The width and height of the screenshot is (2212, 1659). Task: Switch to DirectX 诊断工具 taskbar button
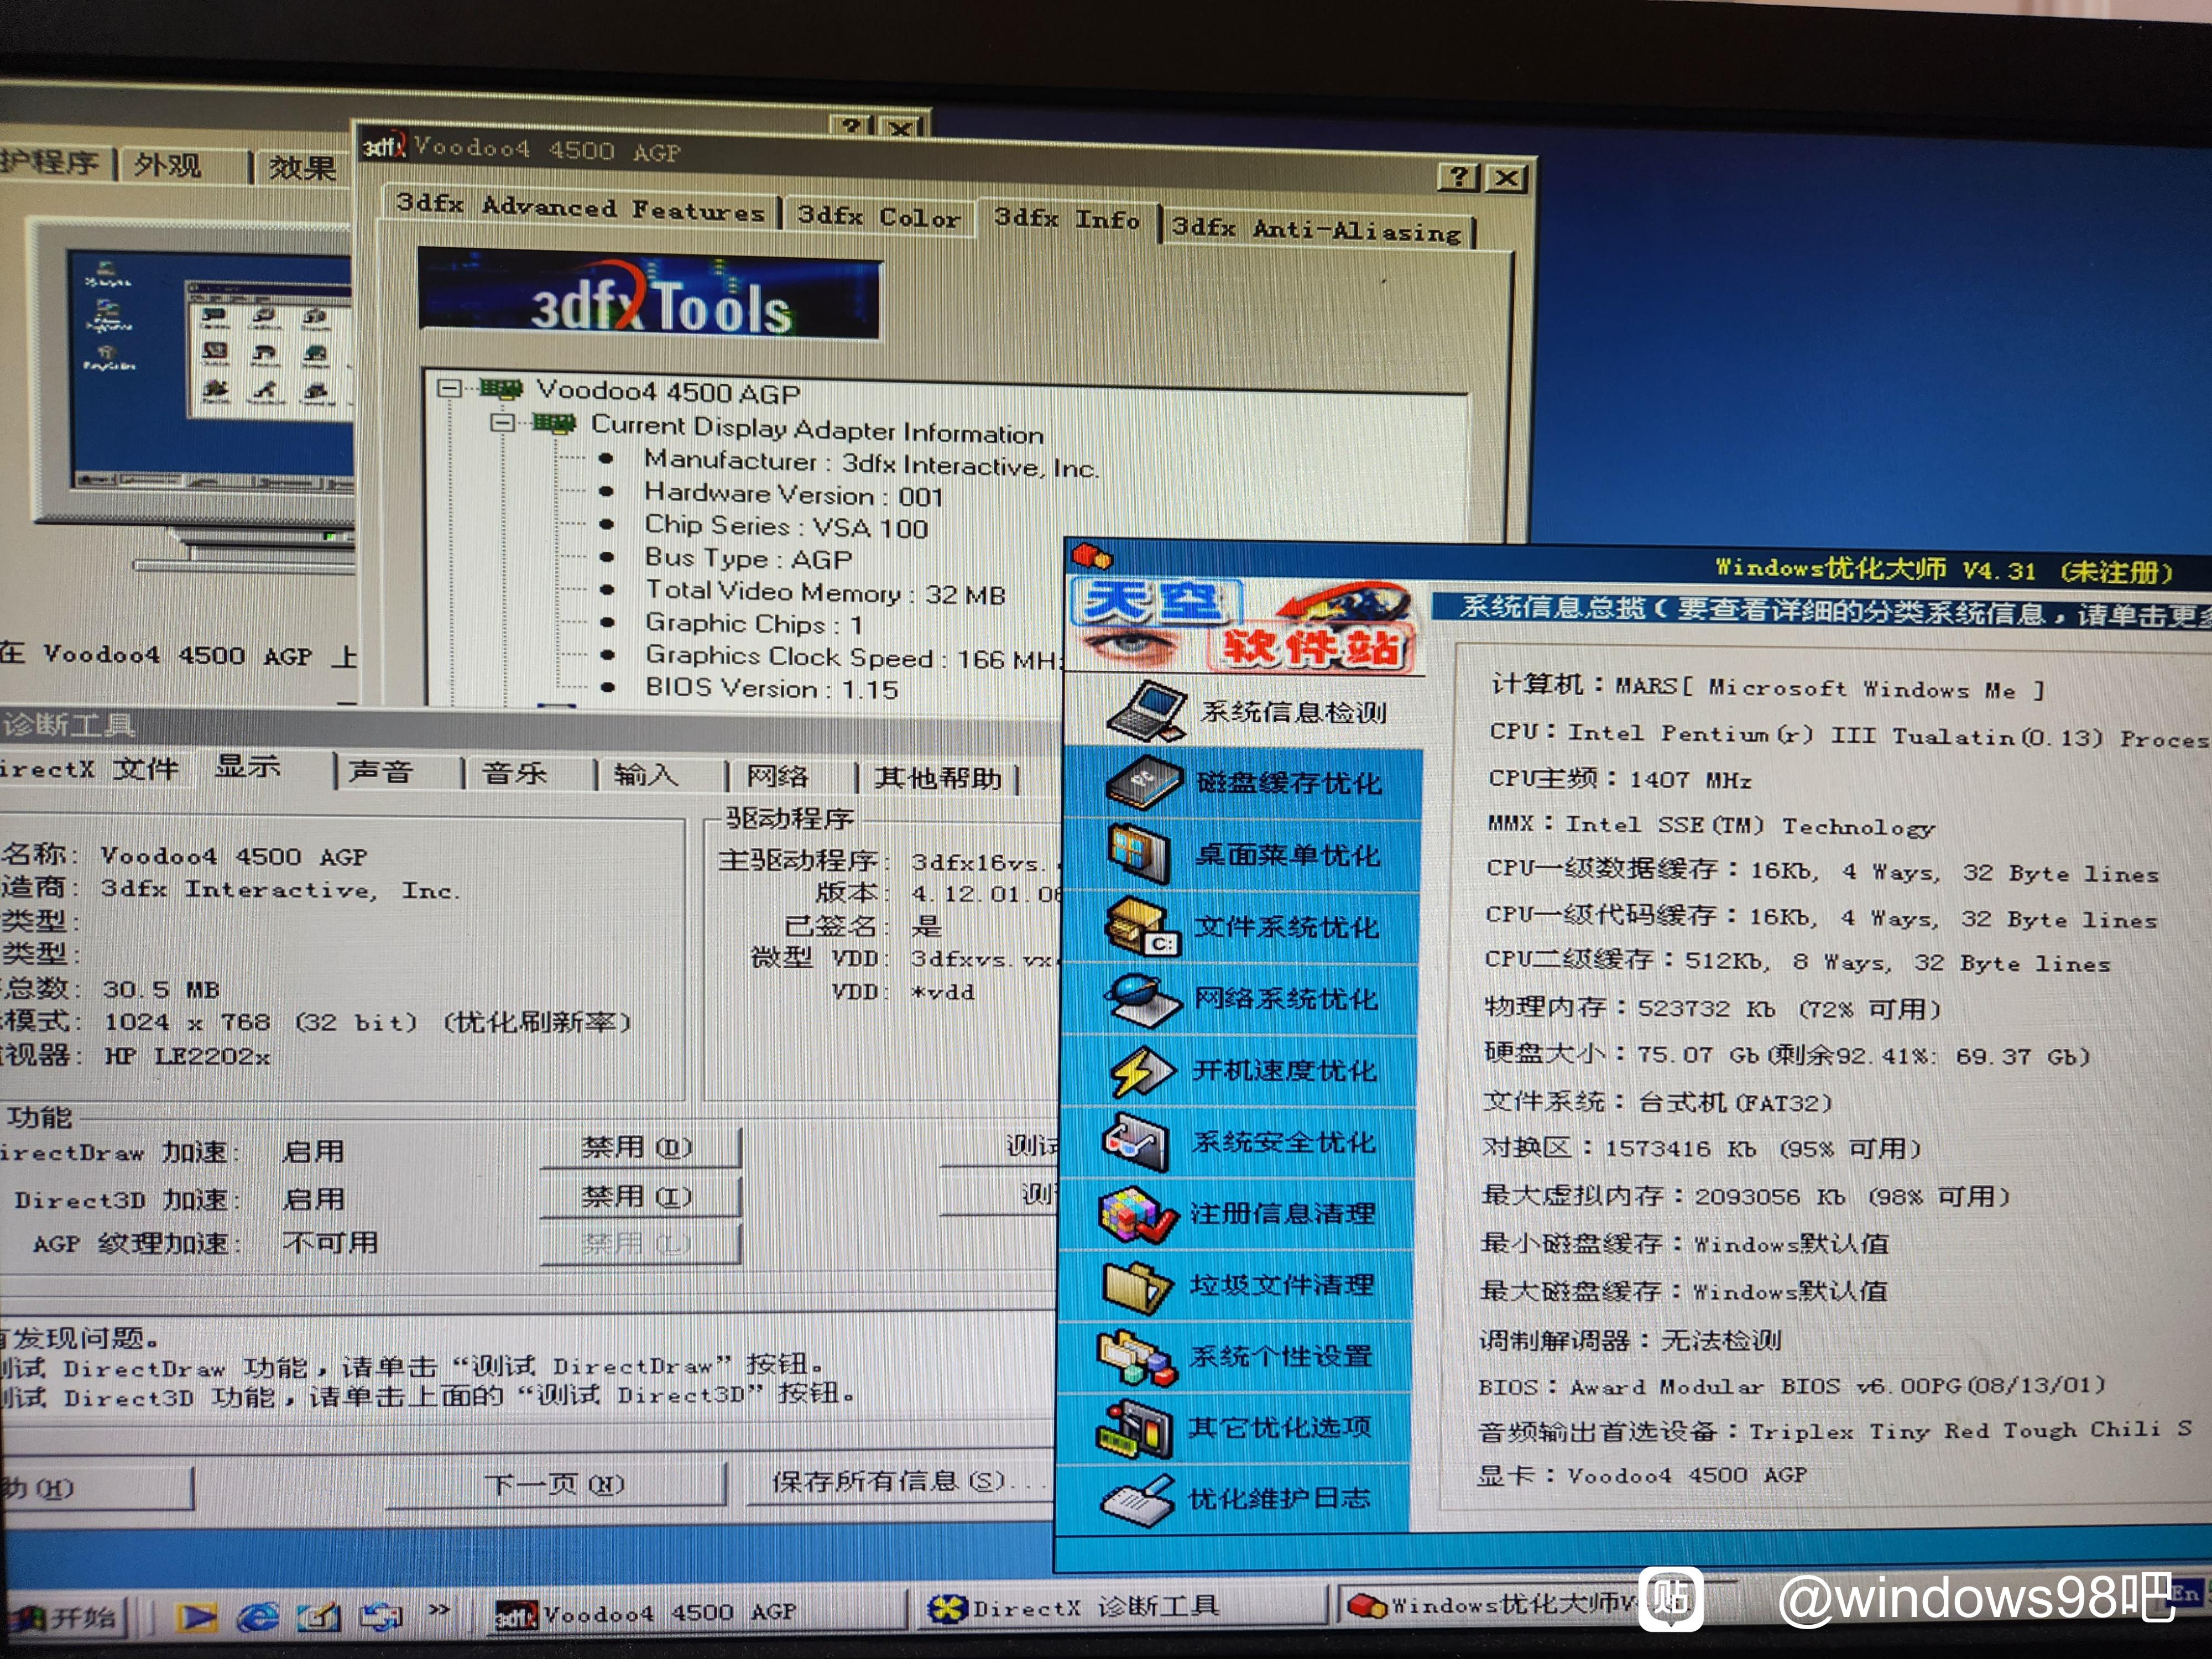(x=1122, y=1608)
